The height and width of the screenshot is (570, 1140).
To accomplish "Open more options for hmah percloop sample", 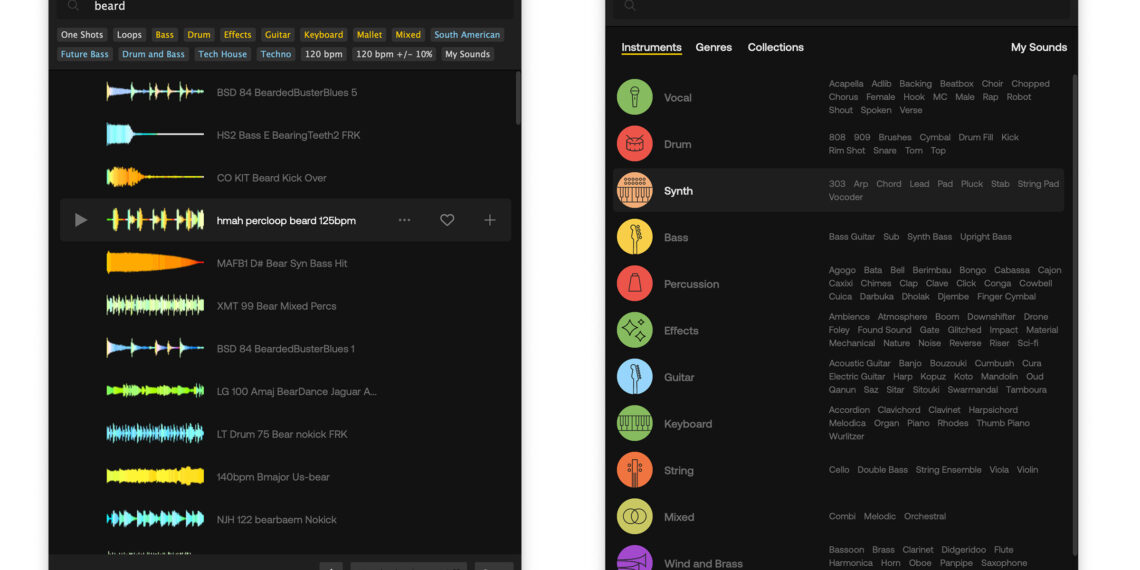I will pos(404,220).
